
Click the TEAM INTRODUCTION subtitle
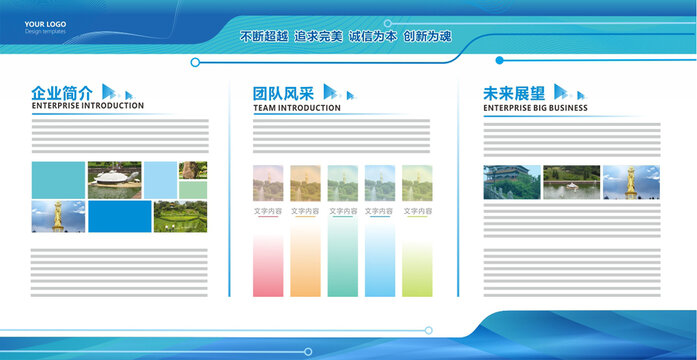297,108
